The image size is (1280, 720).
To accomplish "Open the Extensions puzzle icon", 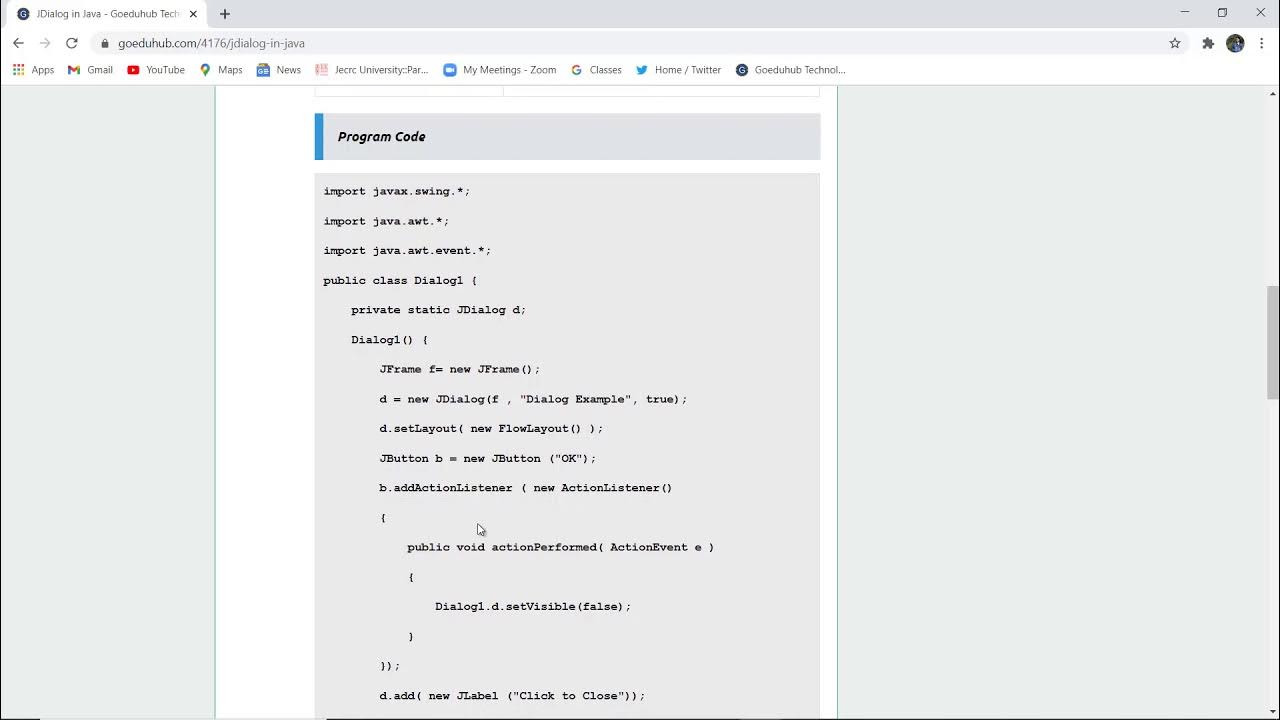I will [x=1208, y=43].
